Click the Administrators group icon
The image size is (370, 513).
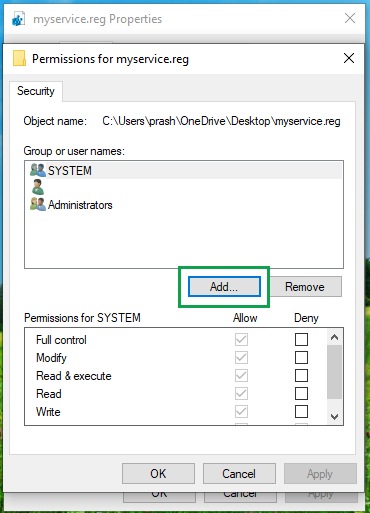point(38,204)
